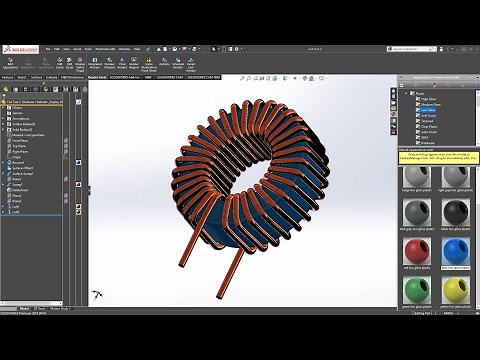Open the Tools menu
The image size is (480, 360).
click(88, 49)
